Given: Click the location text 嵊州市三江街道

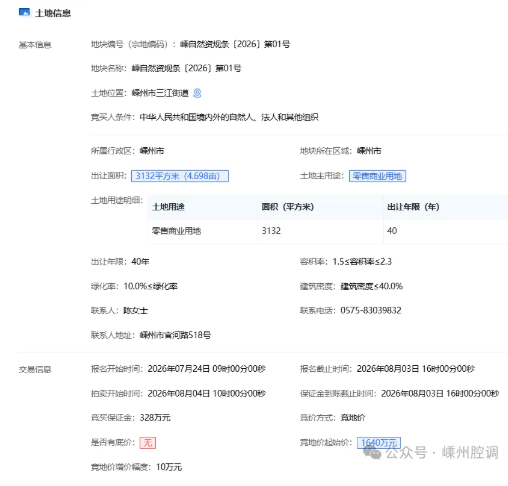Looking at the screenshot, I should [x=160, y=93].
